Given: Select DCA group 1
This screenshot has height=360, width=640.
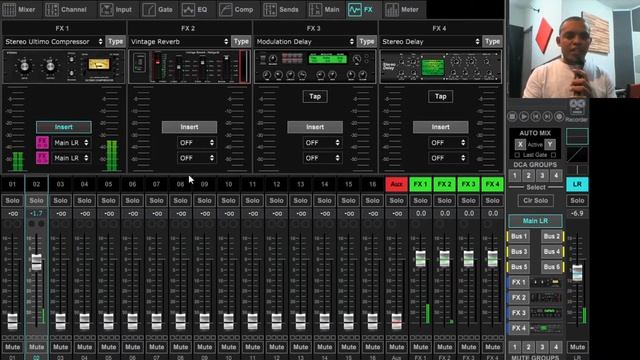Looking at the screenshot, I should click(x=515, y=176).
